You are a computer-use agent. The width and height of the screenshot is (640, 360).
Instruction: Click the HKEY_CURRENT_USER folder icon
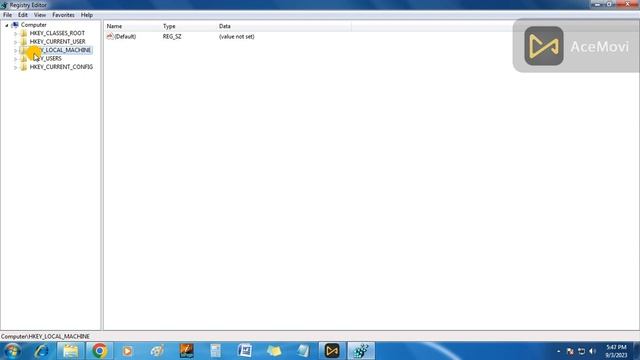point(24,42)
